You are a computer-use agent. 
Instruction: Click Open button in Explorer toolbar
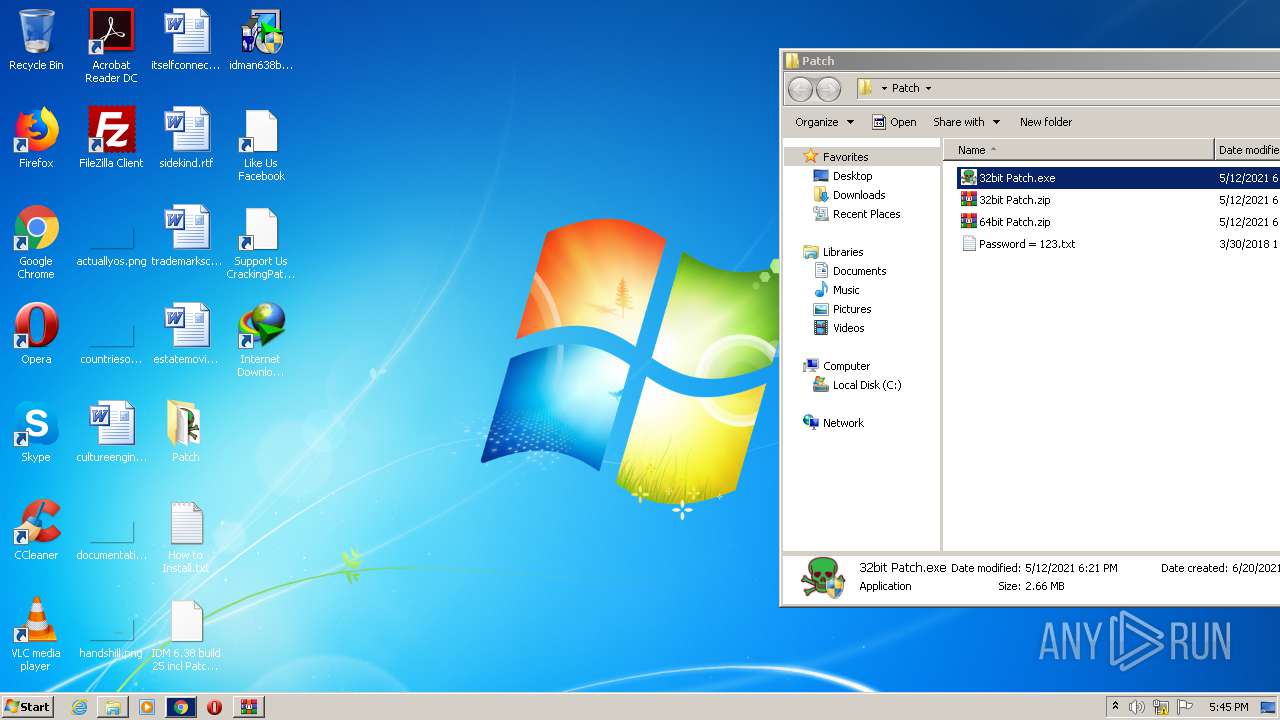tap(894, 122)
